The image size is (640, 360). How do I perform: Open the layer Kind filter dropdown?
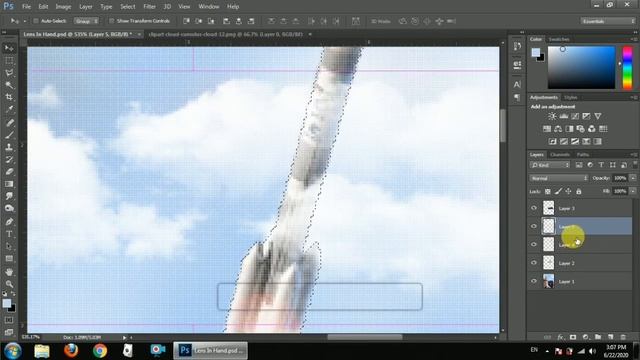(x=550, y=165)
